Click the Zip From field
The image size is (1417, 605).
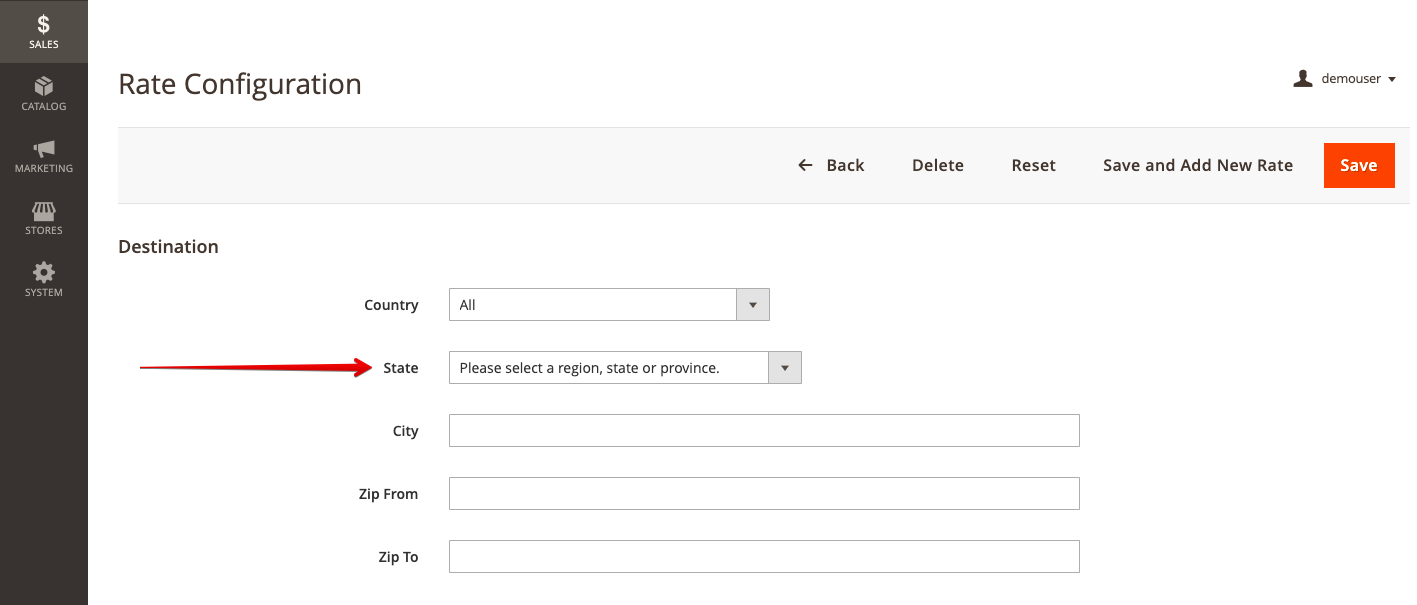(x=763, y=493)
